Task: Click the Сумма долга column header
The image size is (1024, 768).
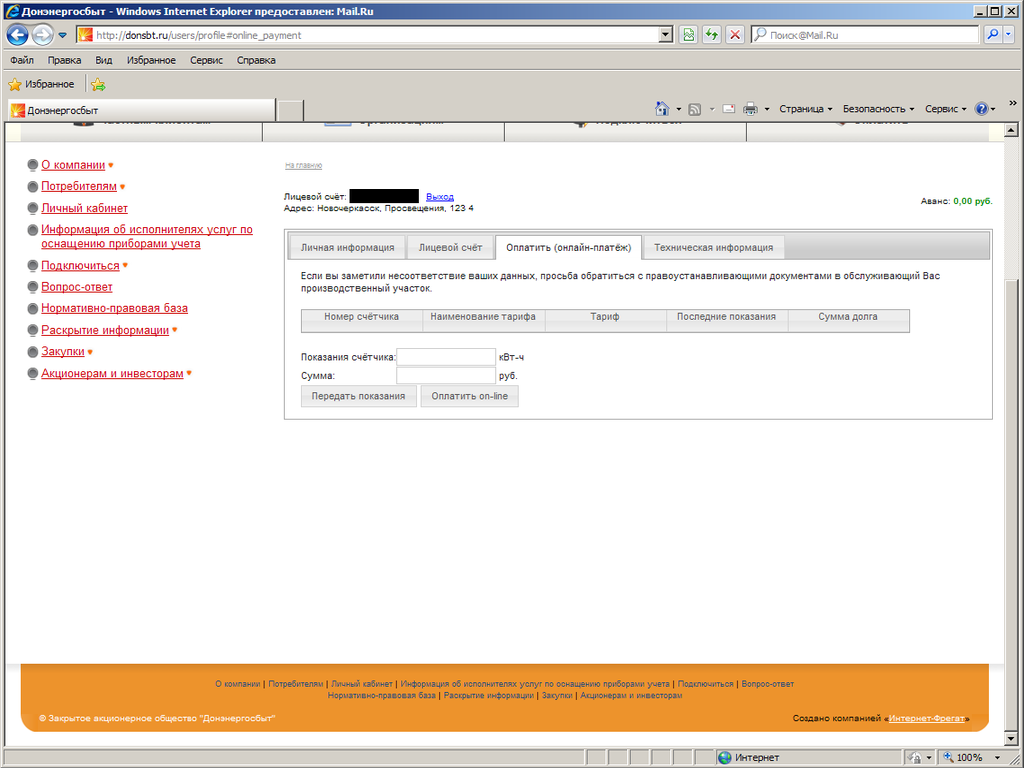Action: coord(848,321)
